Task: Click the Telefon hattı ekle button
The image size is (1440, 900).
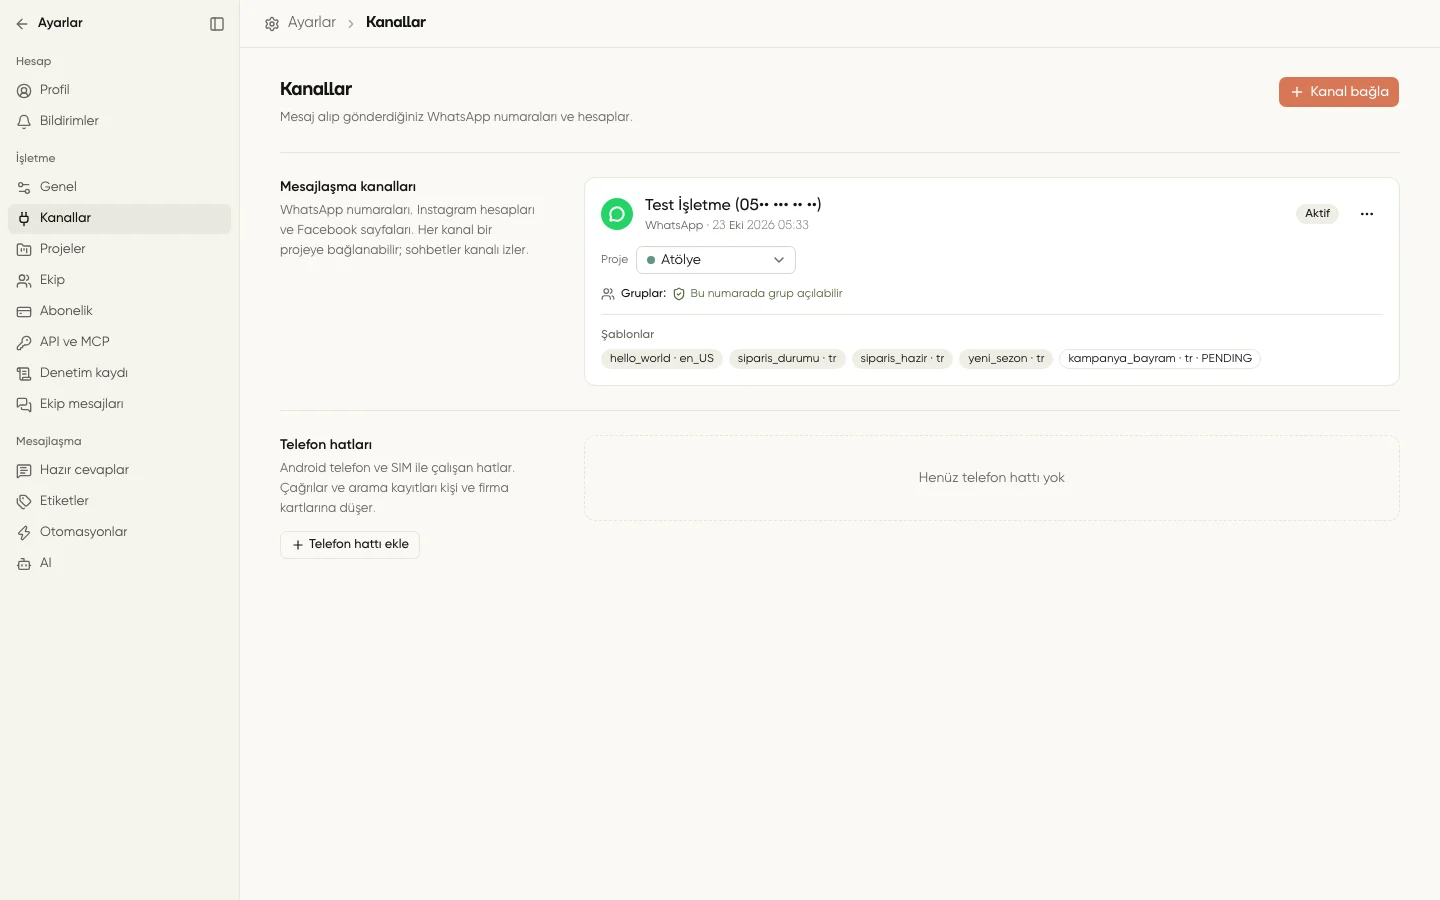Action: (350, 545)
